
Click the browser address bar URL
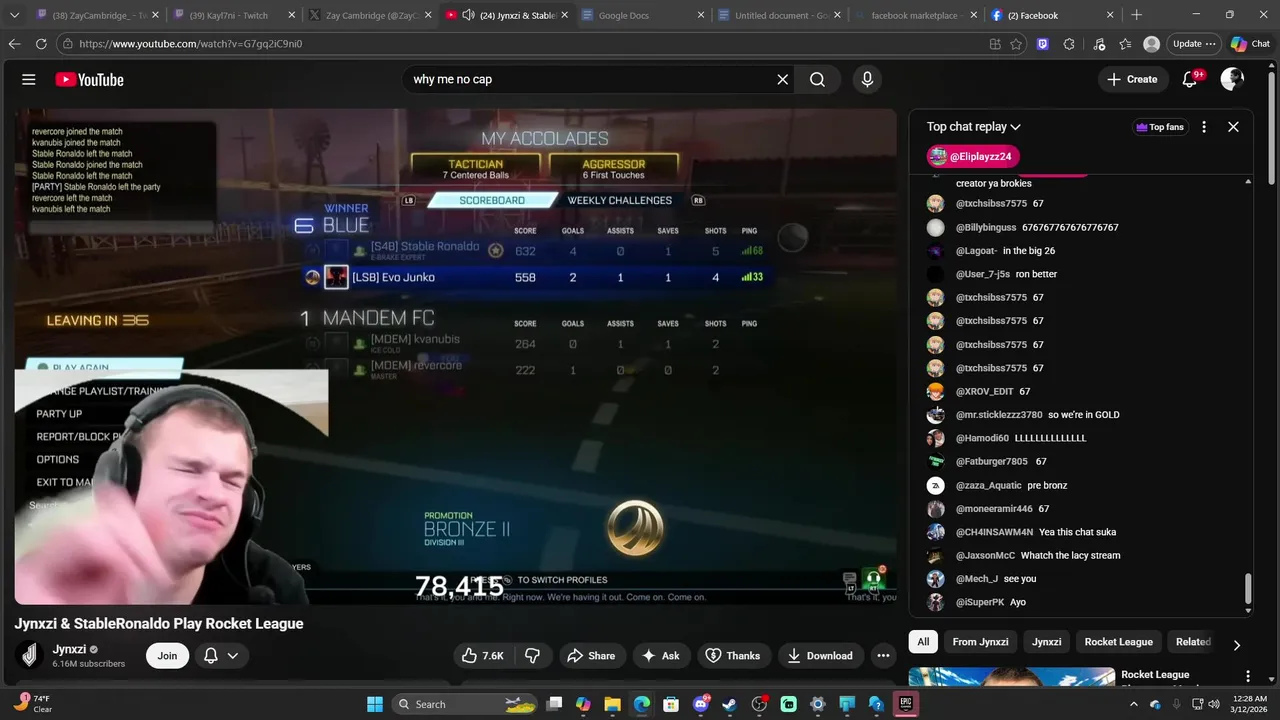point(190,44)
